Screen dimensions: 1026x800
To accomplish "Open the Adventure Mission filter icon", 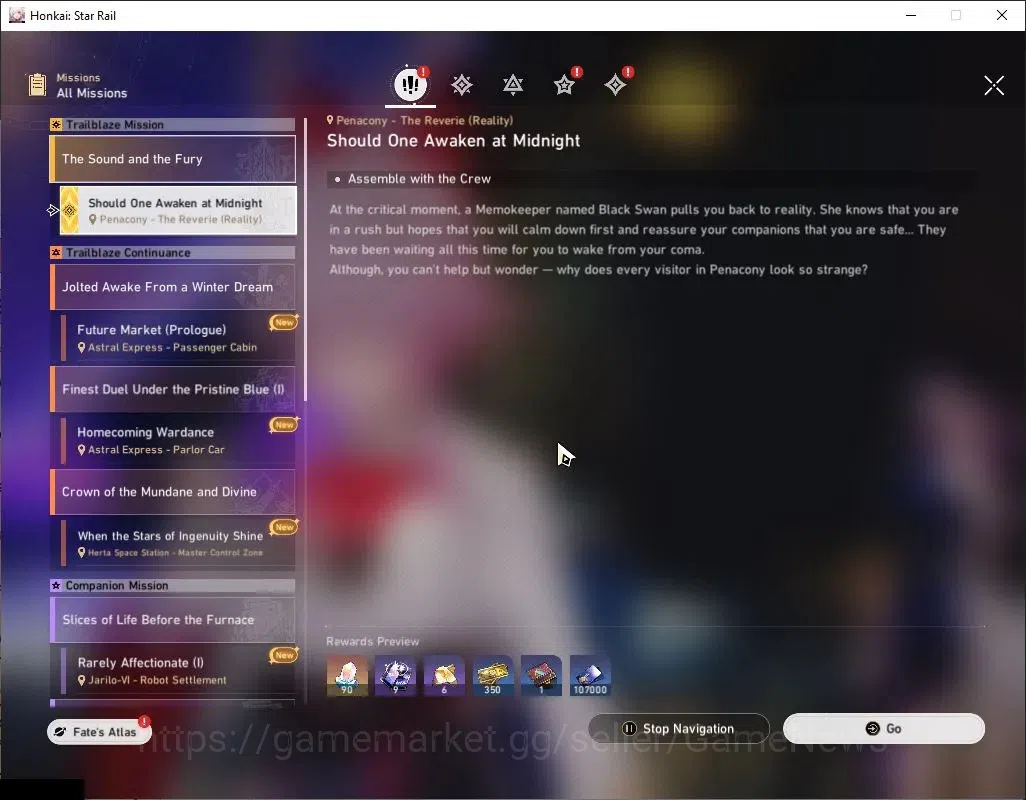I will pos(615,85).
